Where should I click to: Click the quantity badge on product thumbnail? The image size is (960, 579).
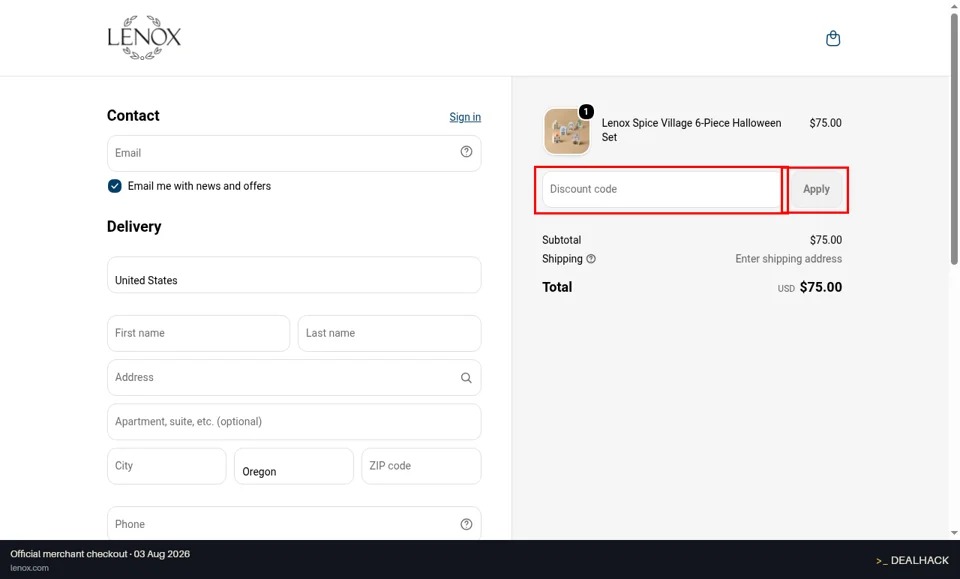(x=586, y=111)
